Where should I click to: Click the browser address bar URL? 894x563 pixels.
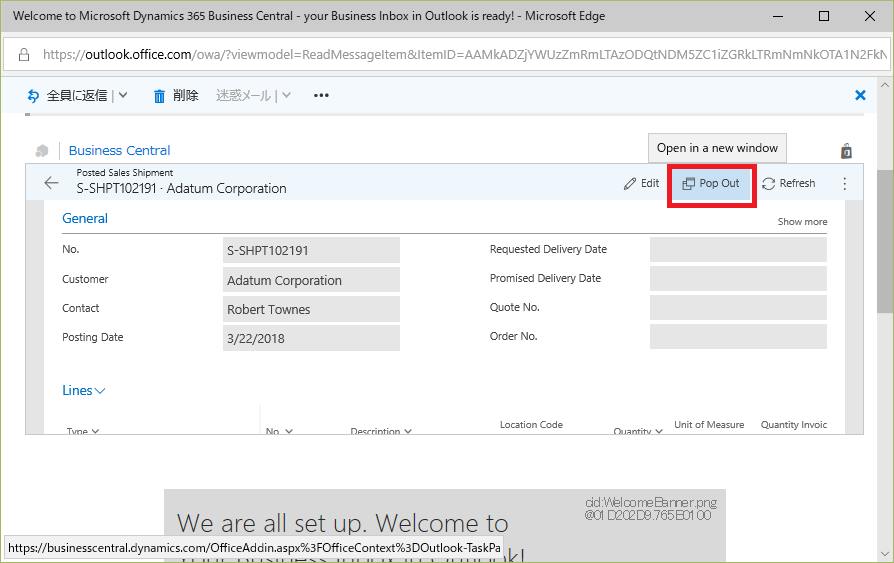465,55
